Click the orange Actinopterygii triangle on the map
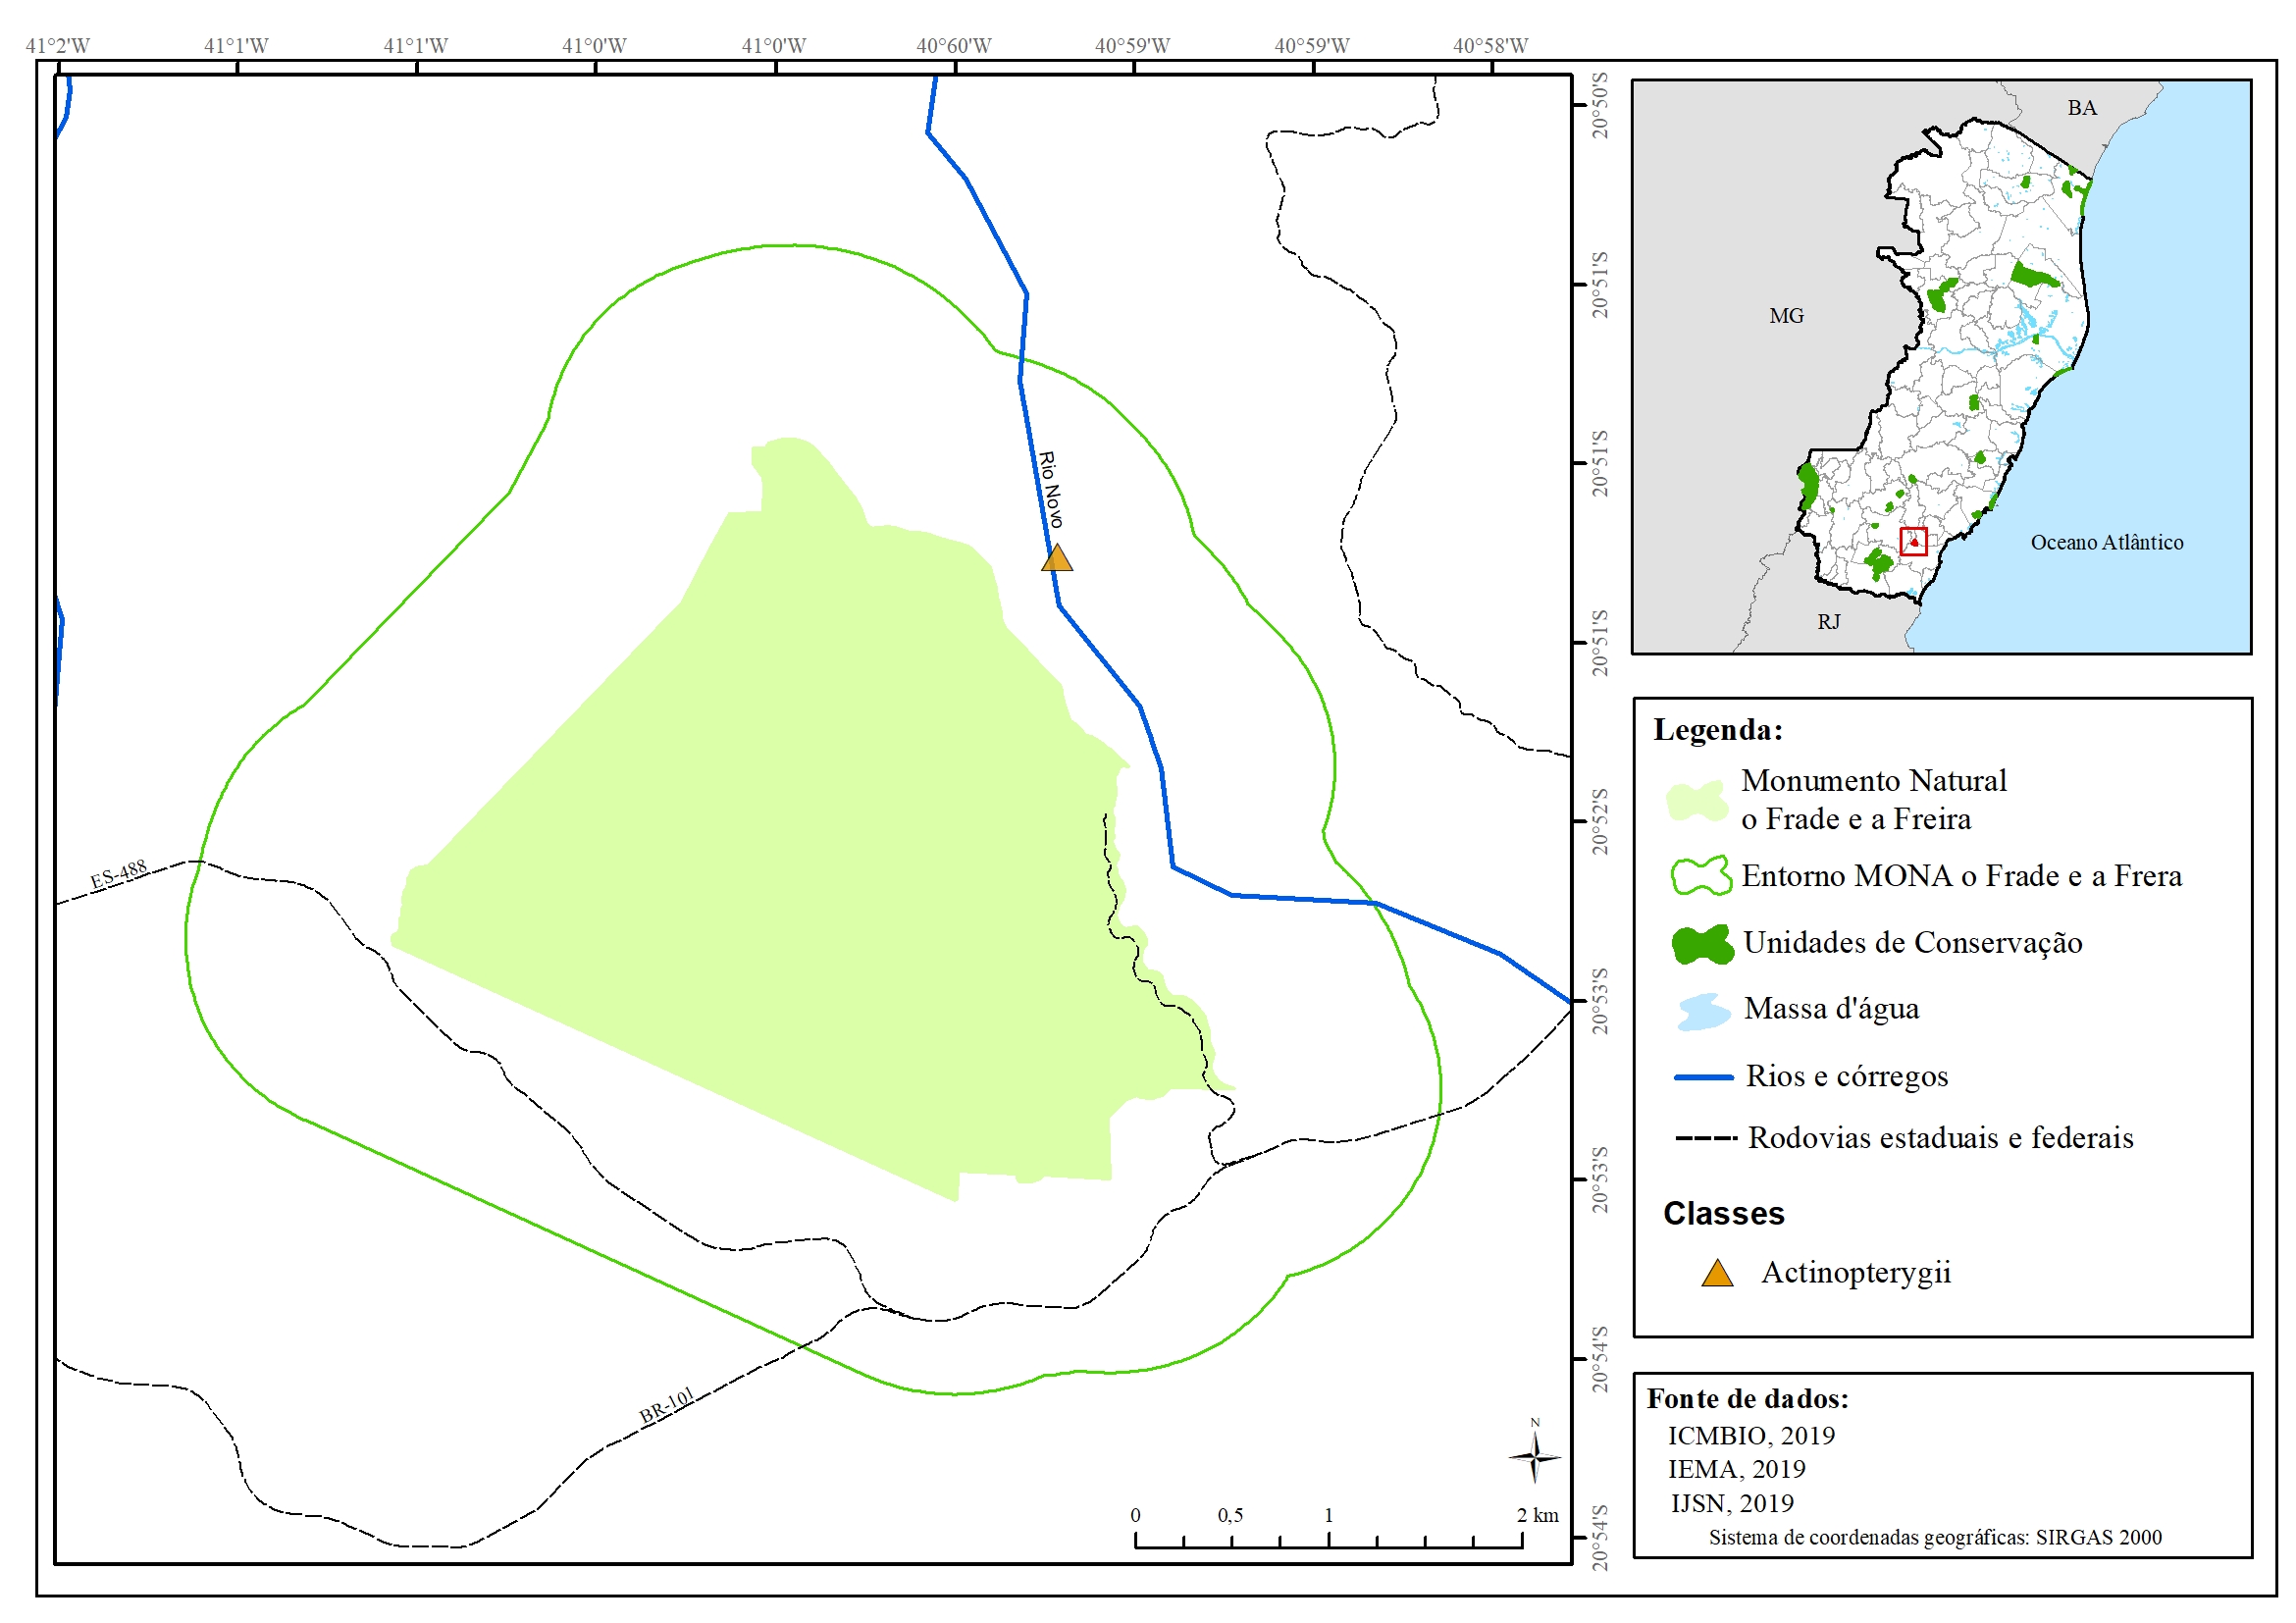The height and width of the screenshot is (1623, 2296). click(x=1056, y=559)
